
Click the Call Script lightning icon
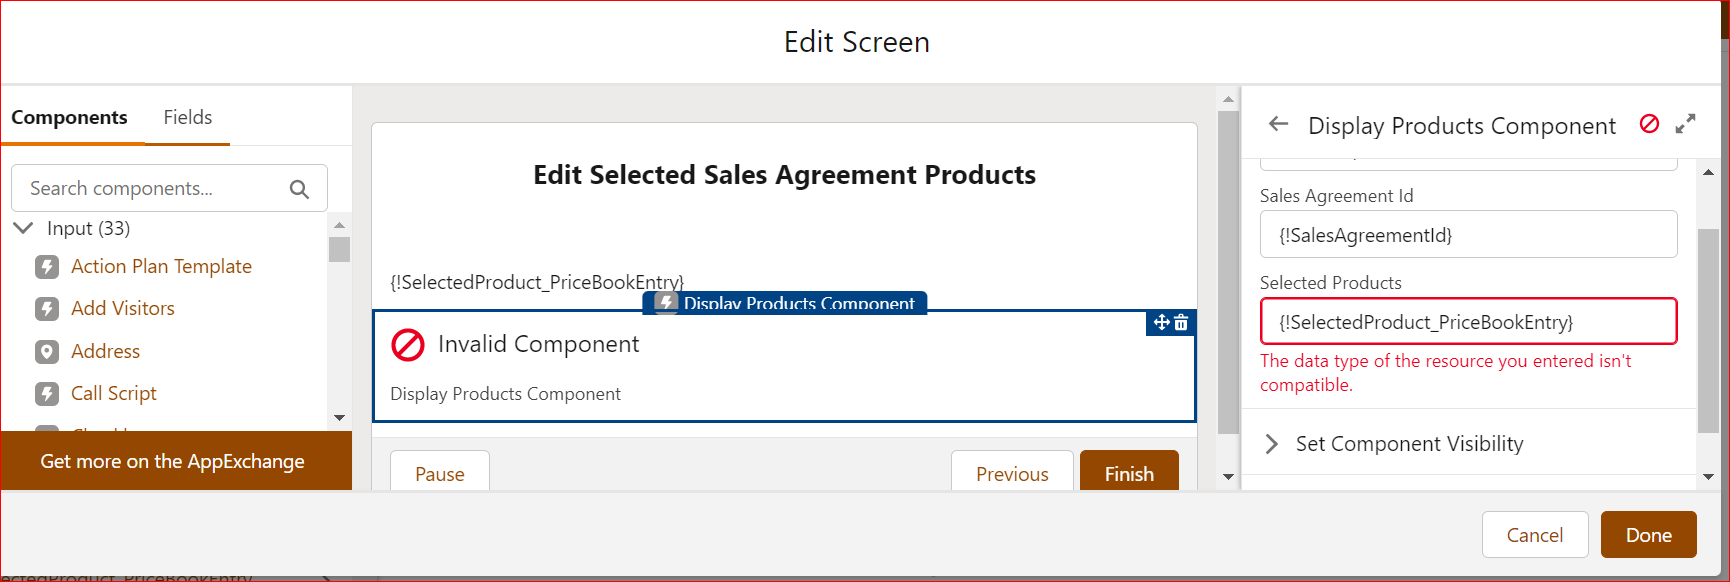coord(47,394)
